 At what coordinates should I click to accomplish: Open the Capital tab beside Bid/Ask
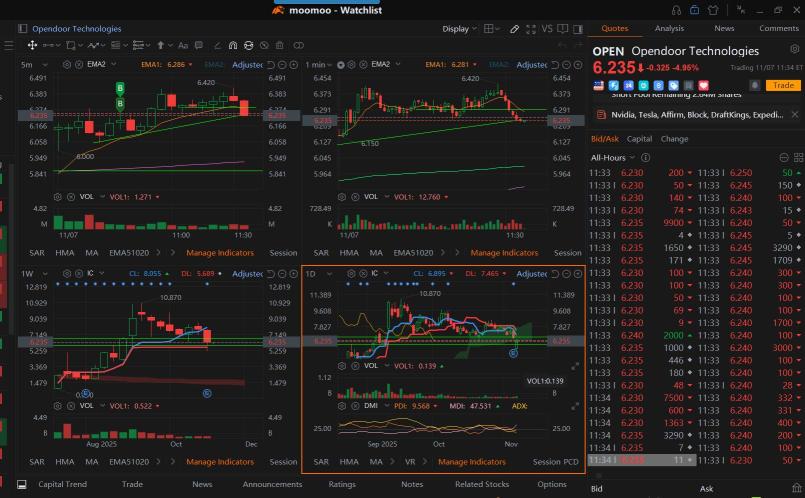point(639,139)
